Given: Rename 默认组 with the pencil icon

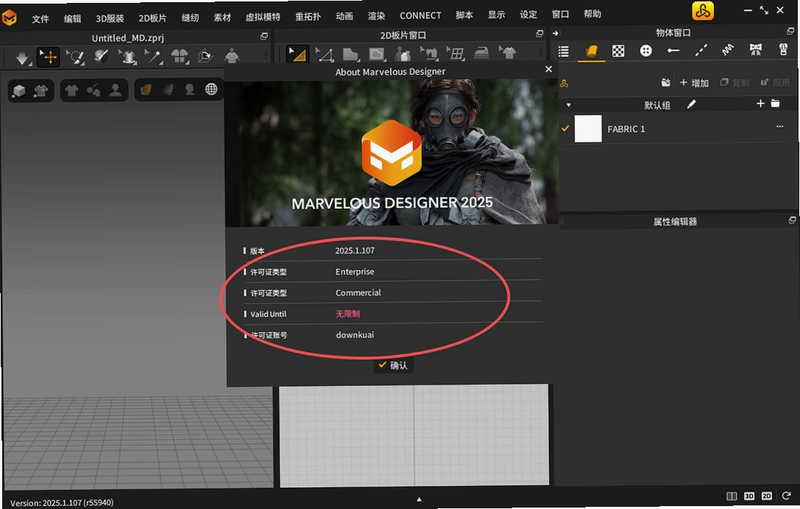Looking at the screenshot, I should (691, 104).
